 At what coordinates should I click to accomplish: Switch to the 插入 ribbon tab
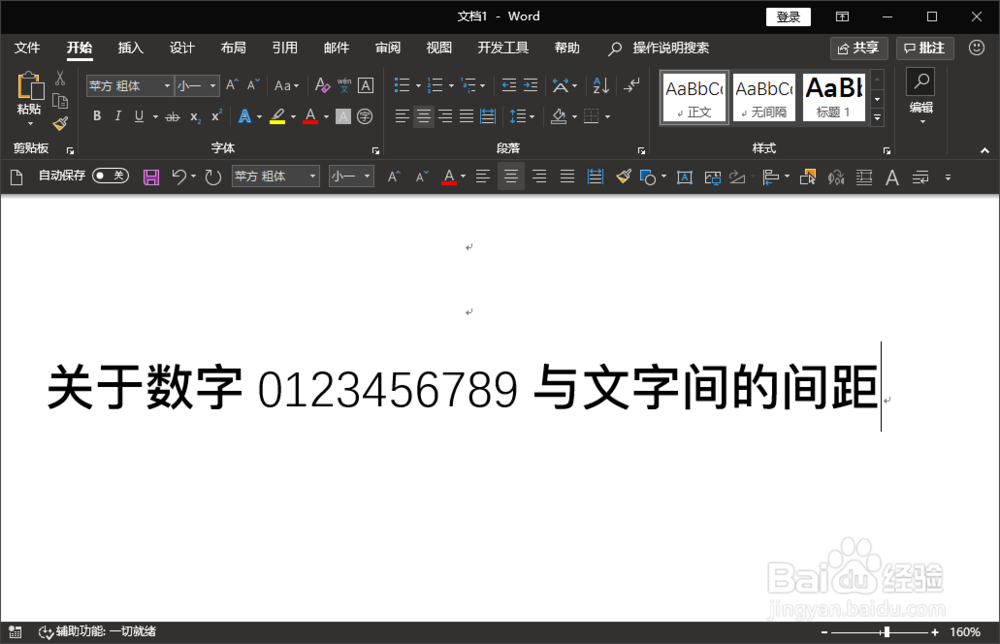click(x=130, y=47)
